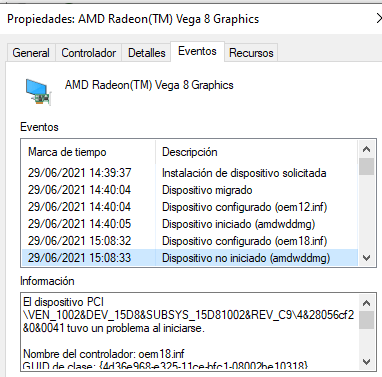
Task: Select the Eventos tab
Action: [x=197, y=51]
